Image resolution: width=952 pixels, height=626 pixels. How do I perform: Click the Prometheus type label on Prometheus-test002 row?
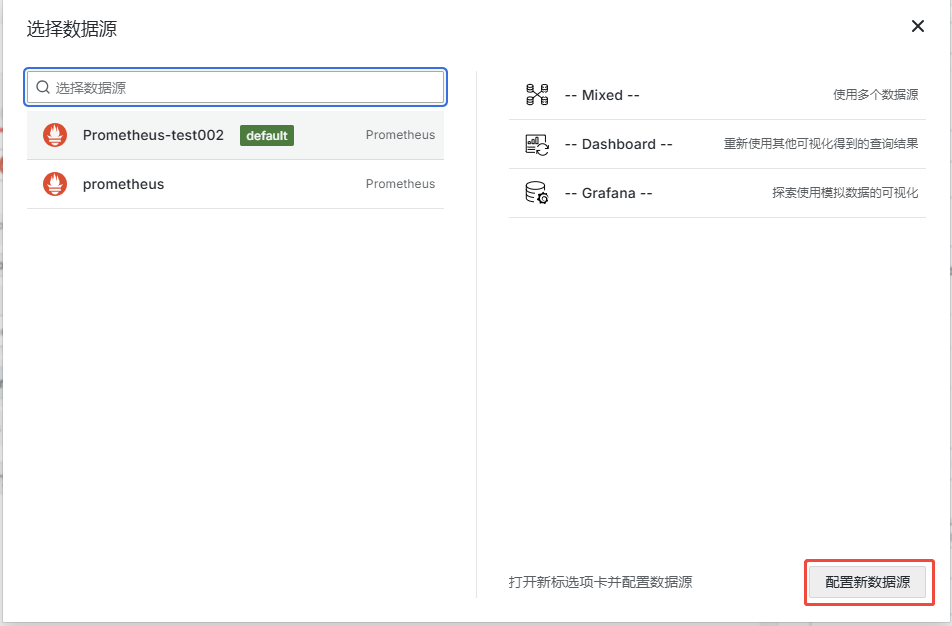400,135
